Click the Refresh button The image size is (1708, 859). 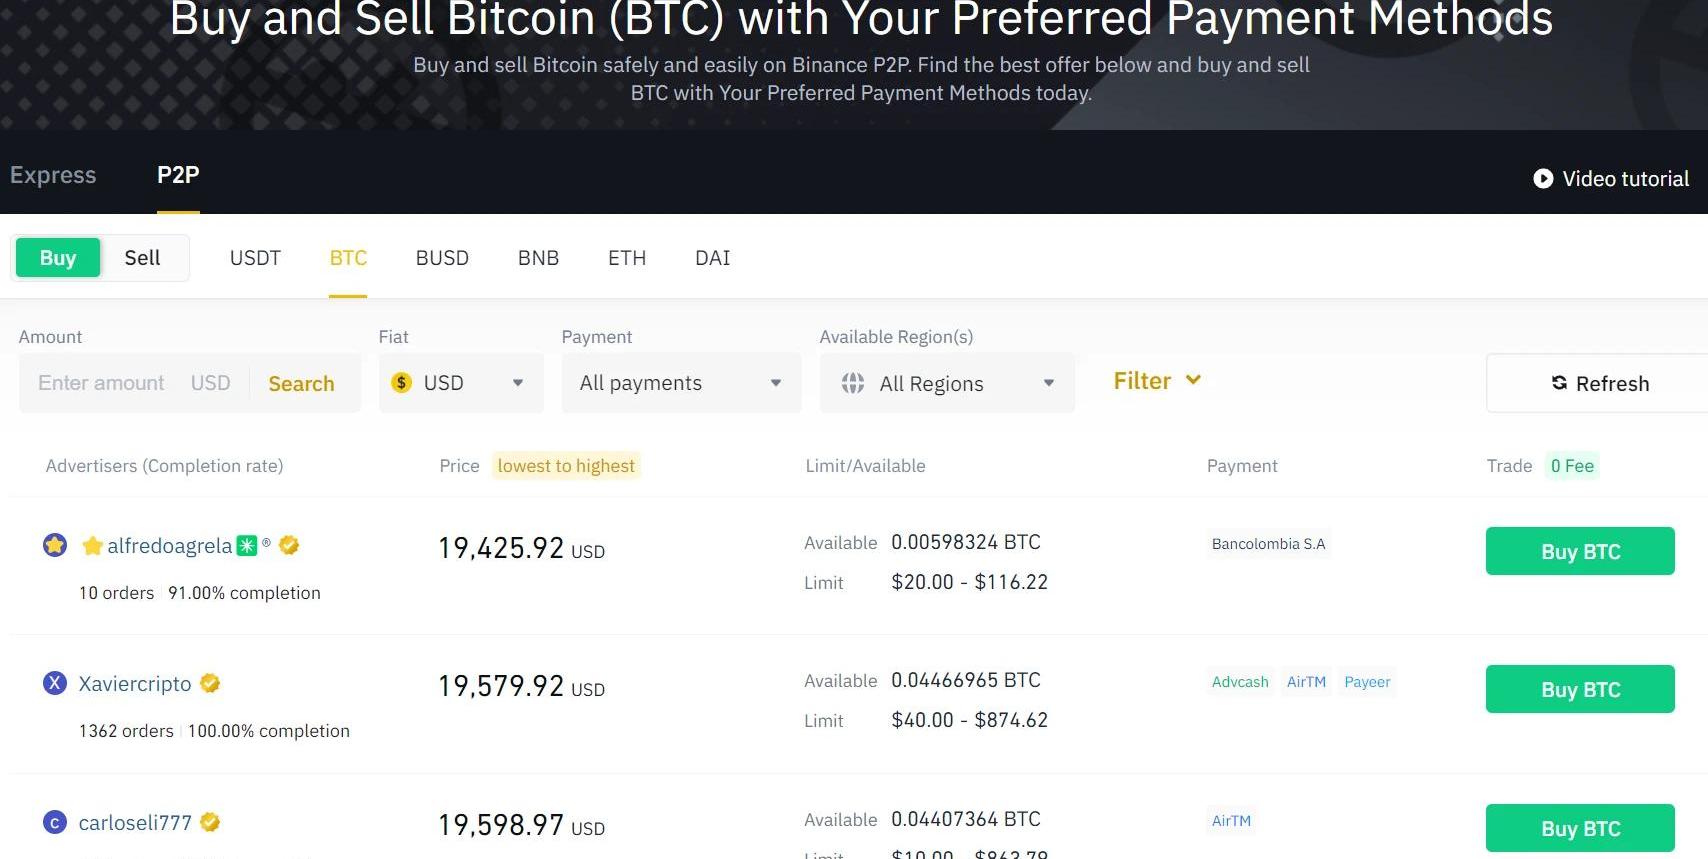[x=1600, y=383]
